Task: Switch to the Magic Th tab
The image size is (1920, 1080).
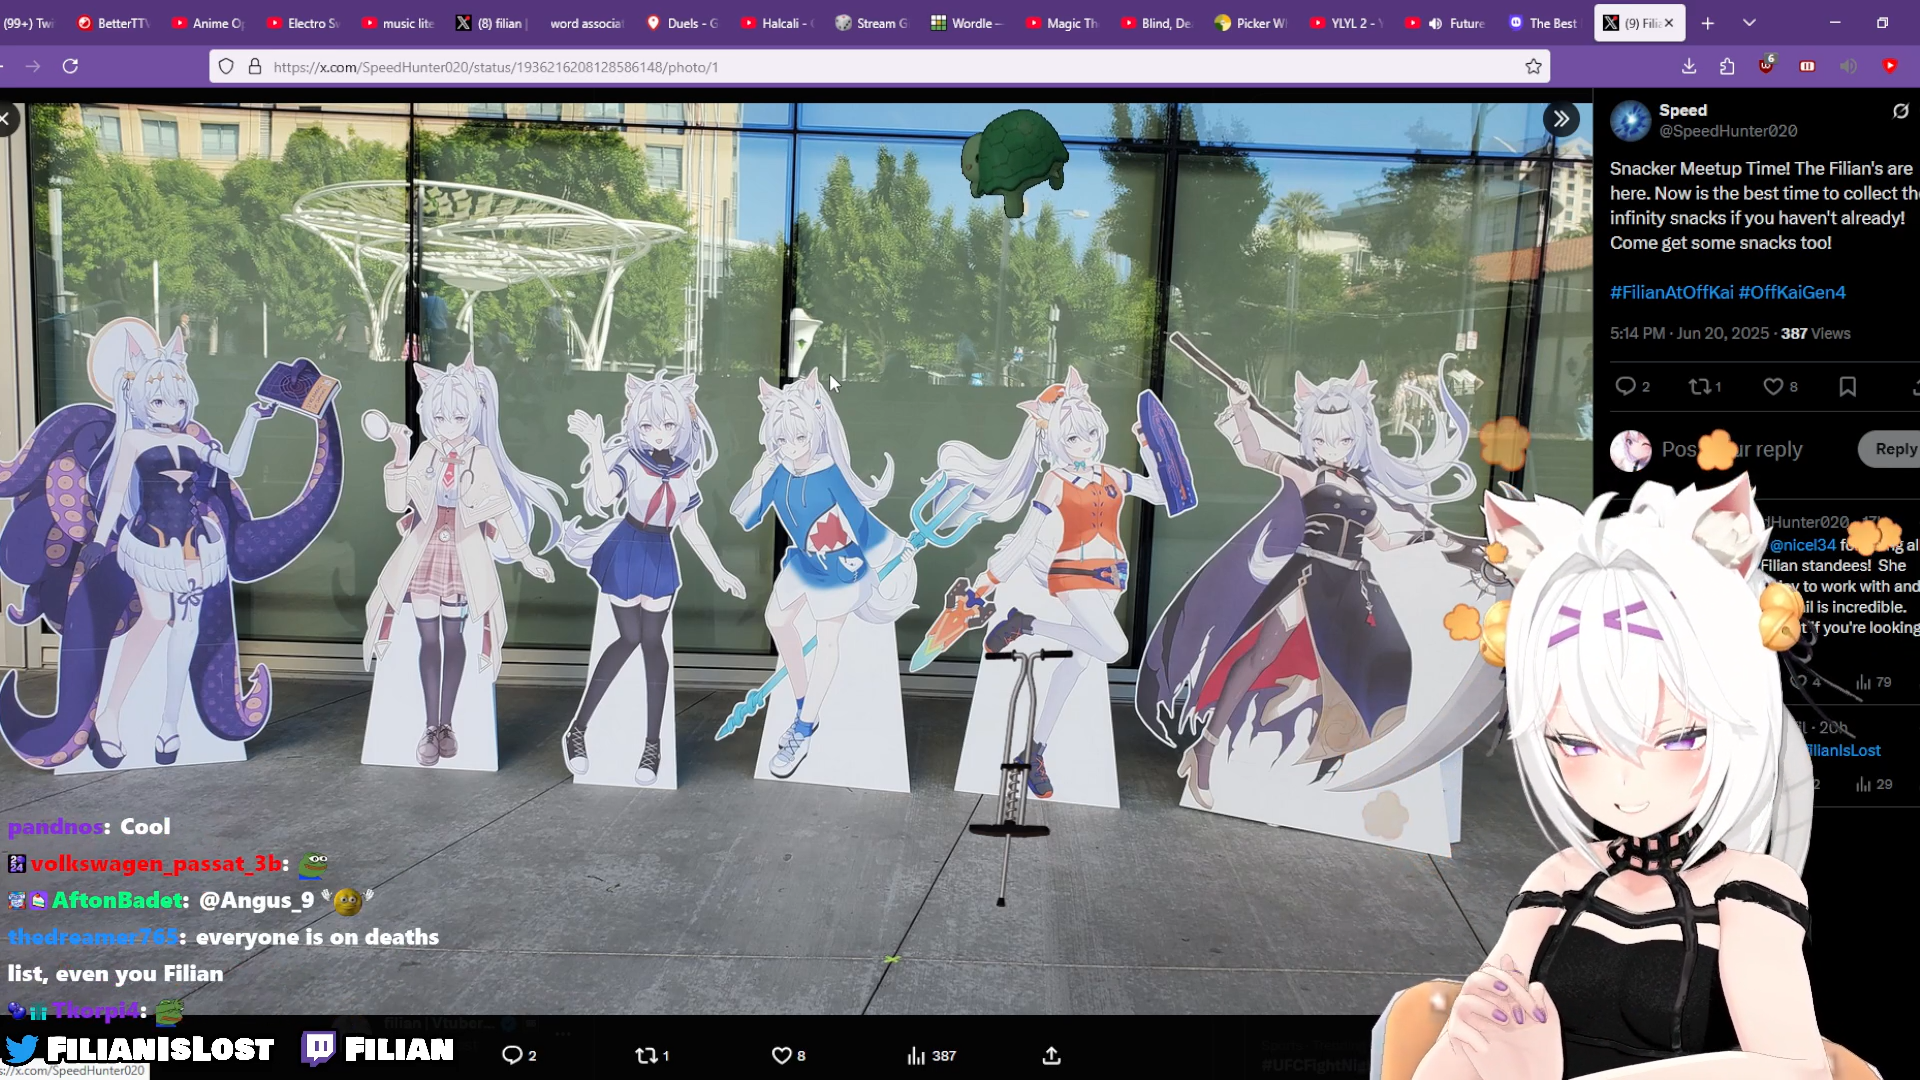Action: click(x=1061, y=23)
